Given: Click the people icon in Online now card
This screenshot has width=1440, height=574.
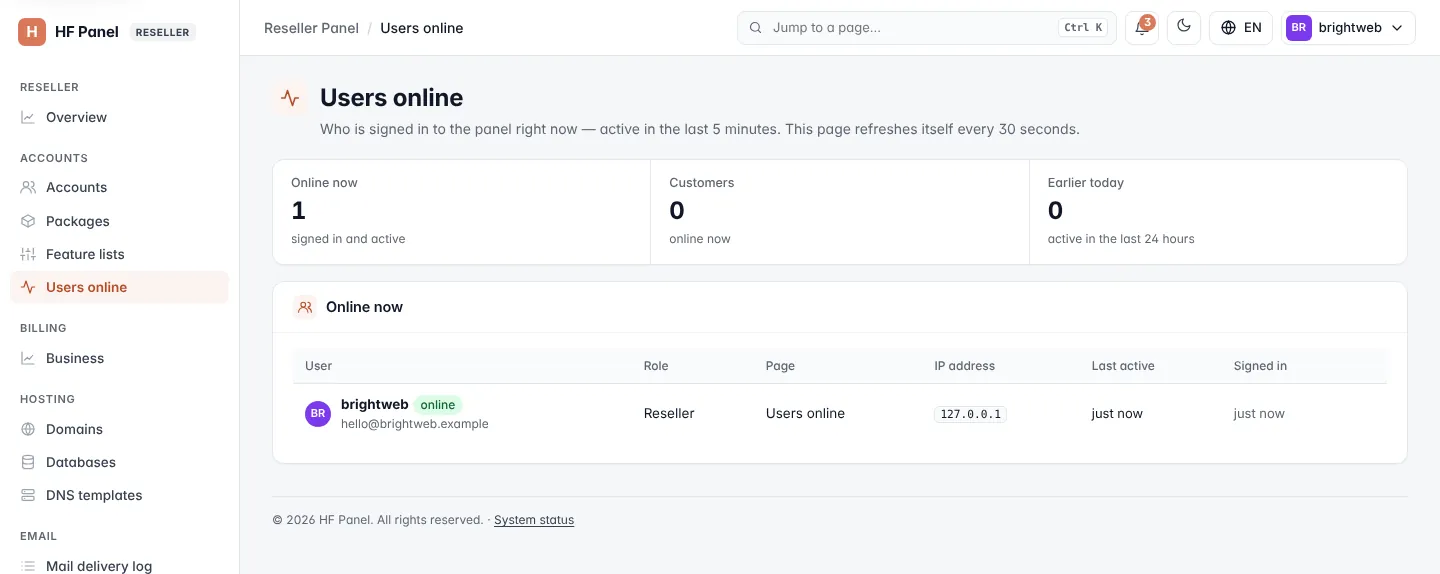Looking at the screenshot, I should 305,307.
